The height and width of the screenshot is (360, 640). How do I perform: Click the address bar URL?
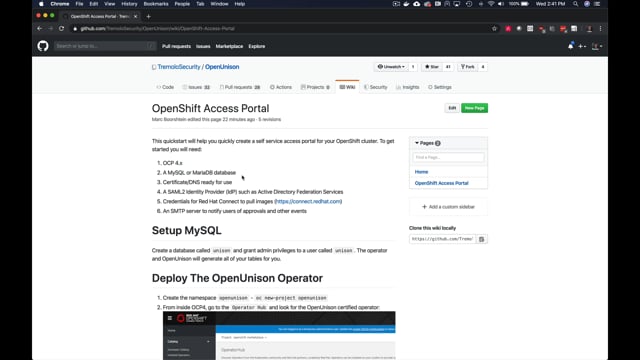[158, 29]
